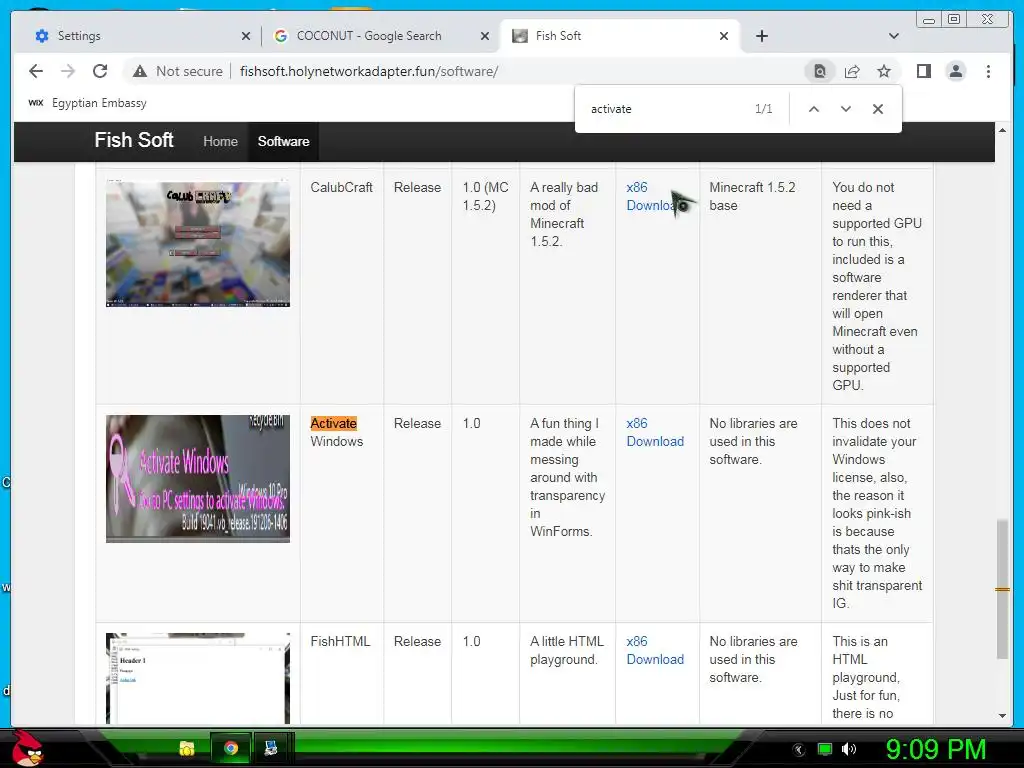Reload the Fish Soft page
Screen dimensions: 1024x768
click(x=100, y=71)
